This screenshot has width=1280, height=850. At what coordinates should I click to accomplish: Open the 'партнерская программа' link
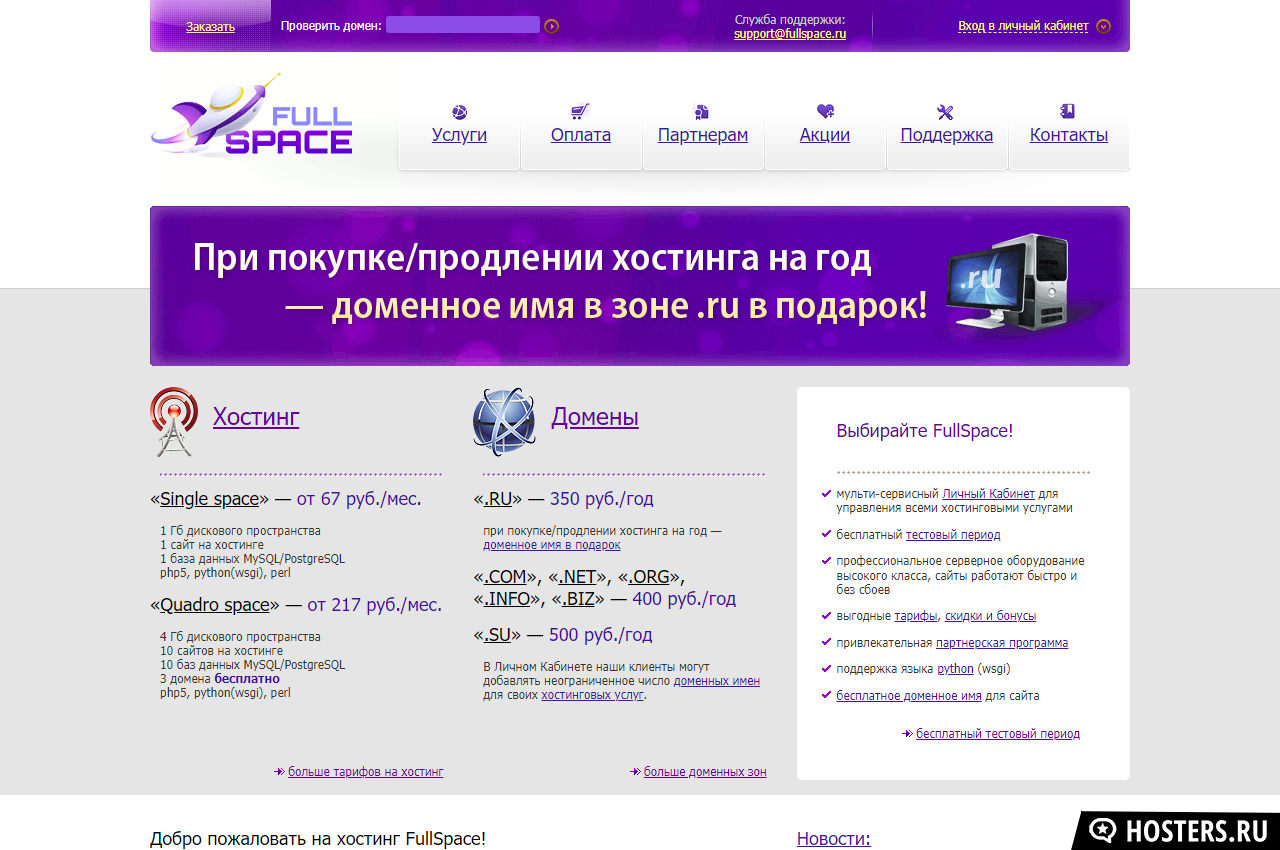point(1001,643)
